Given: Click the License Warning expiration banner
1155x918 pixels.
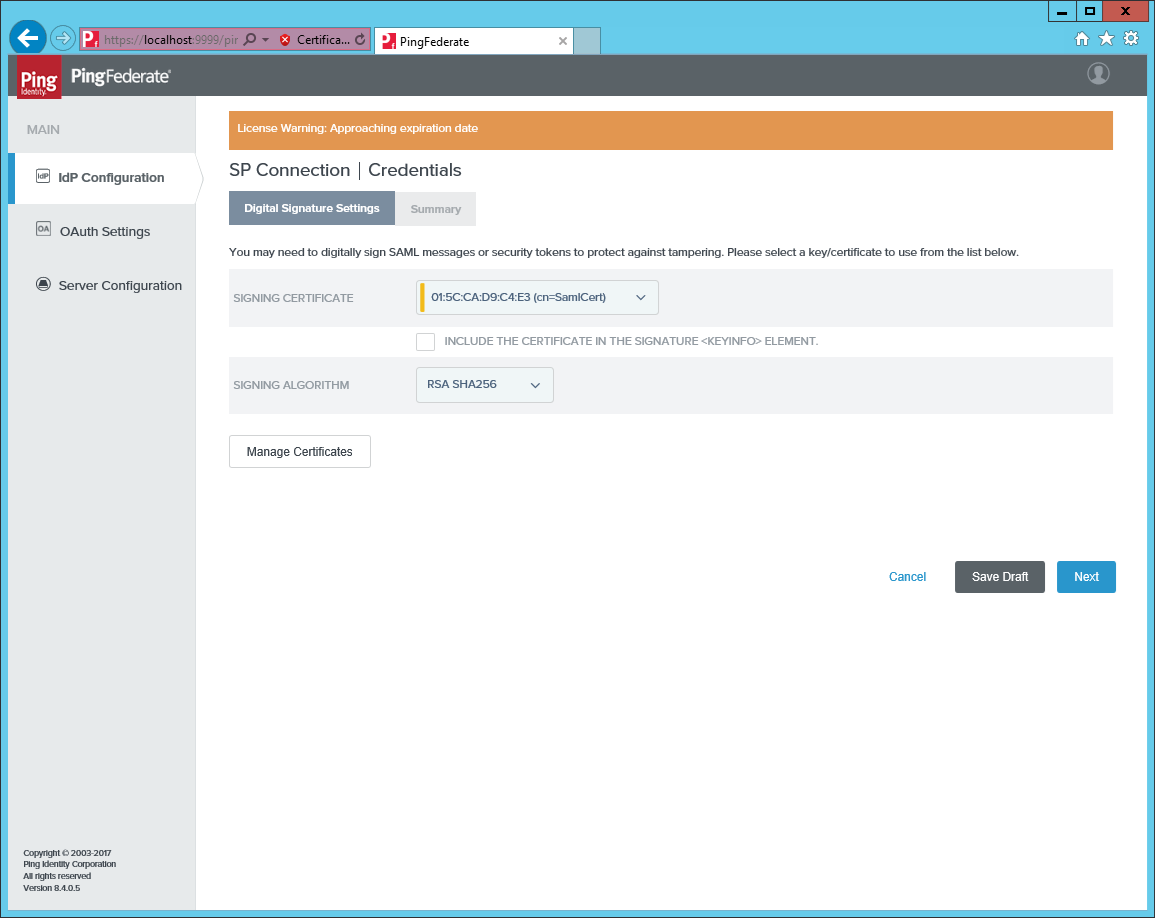Looking at the screenshot, I should [x=670, y=130].
